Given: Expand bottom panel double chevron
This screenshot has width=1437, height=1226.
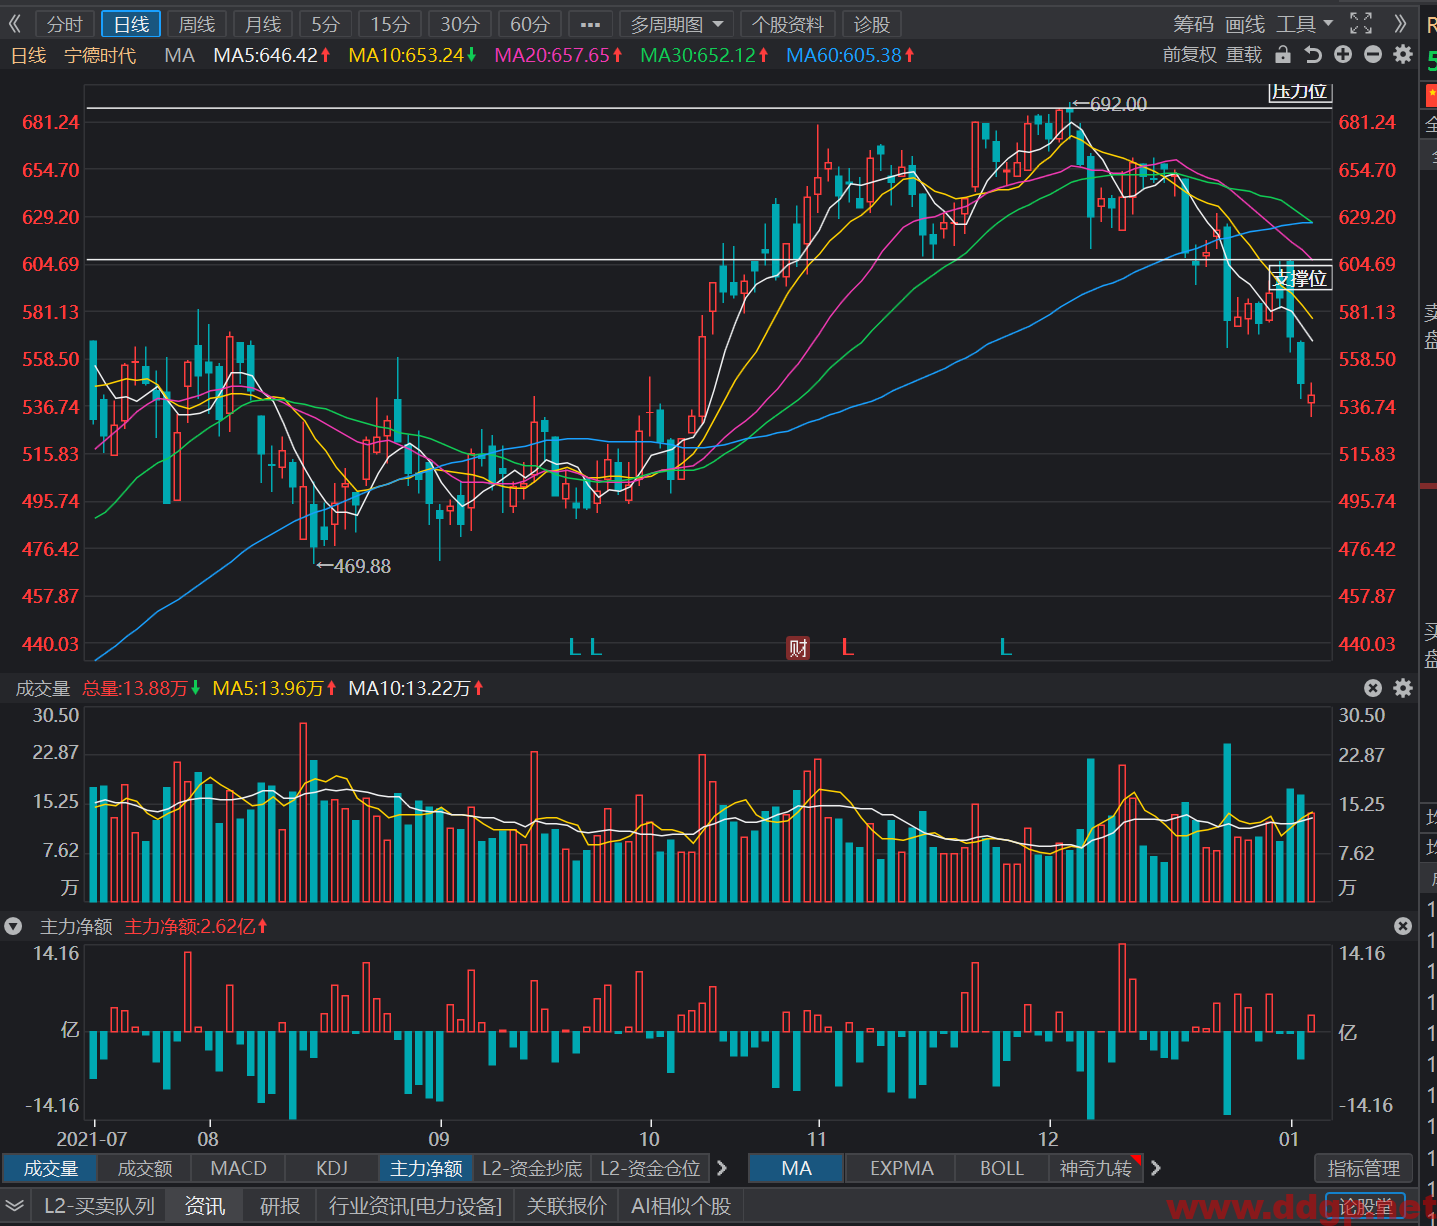Looking at the screenshot, I should pyautogui.click(x=14, y=1206).
